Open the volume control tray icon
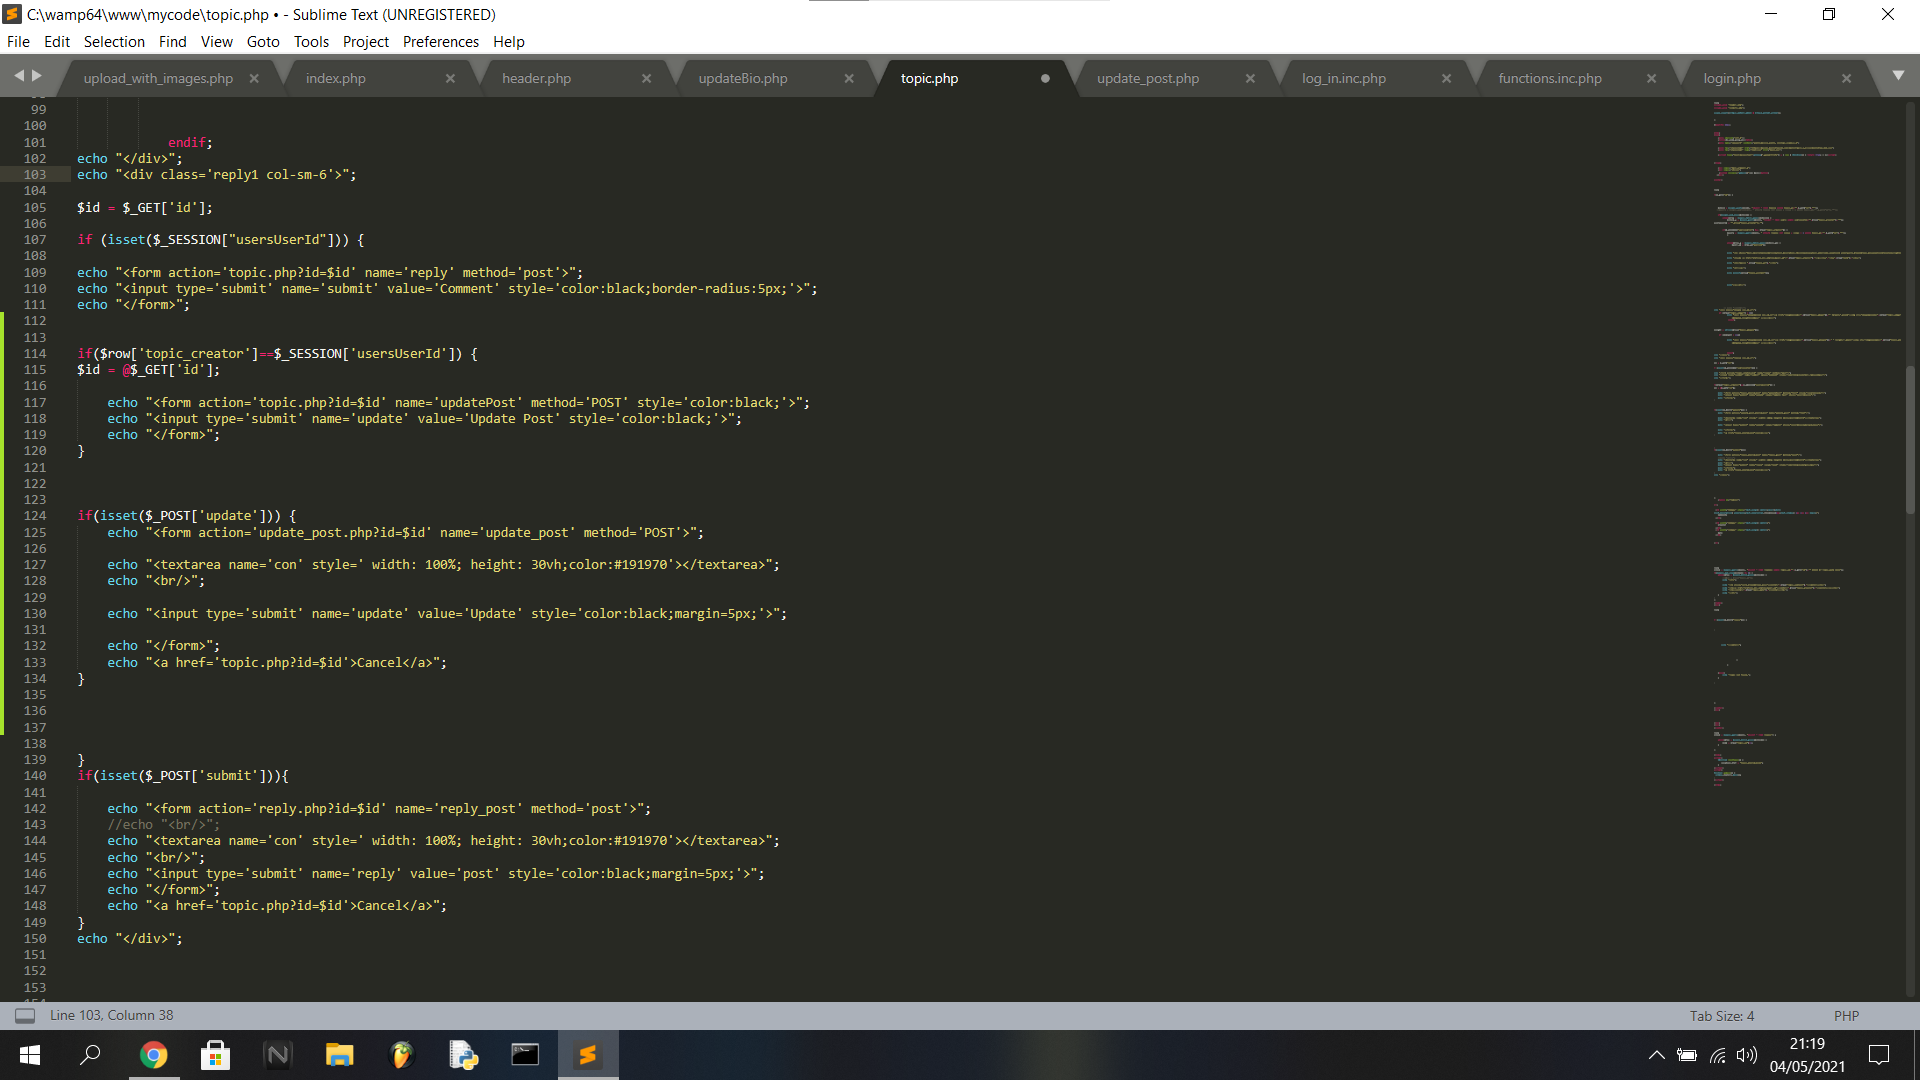1920x1080 pixels. [1747, 1055]
